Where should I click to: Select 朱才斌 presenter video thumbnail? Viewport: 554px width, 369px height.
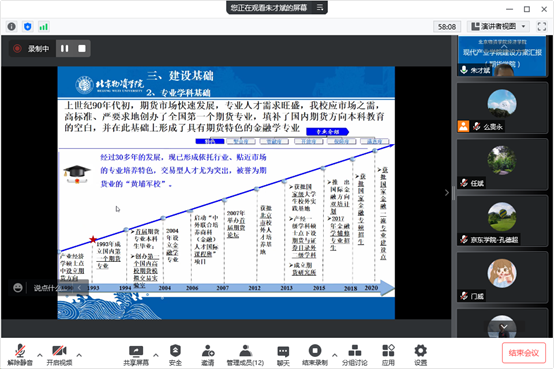click(502, 55)
